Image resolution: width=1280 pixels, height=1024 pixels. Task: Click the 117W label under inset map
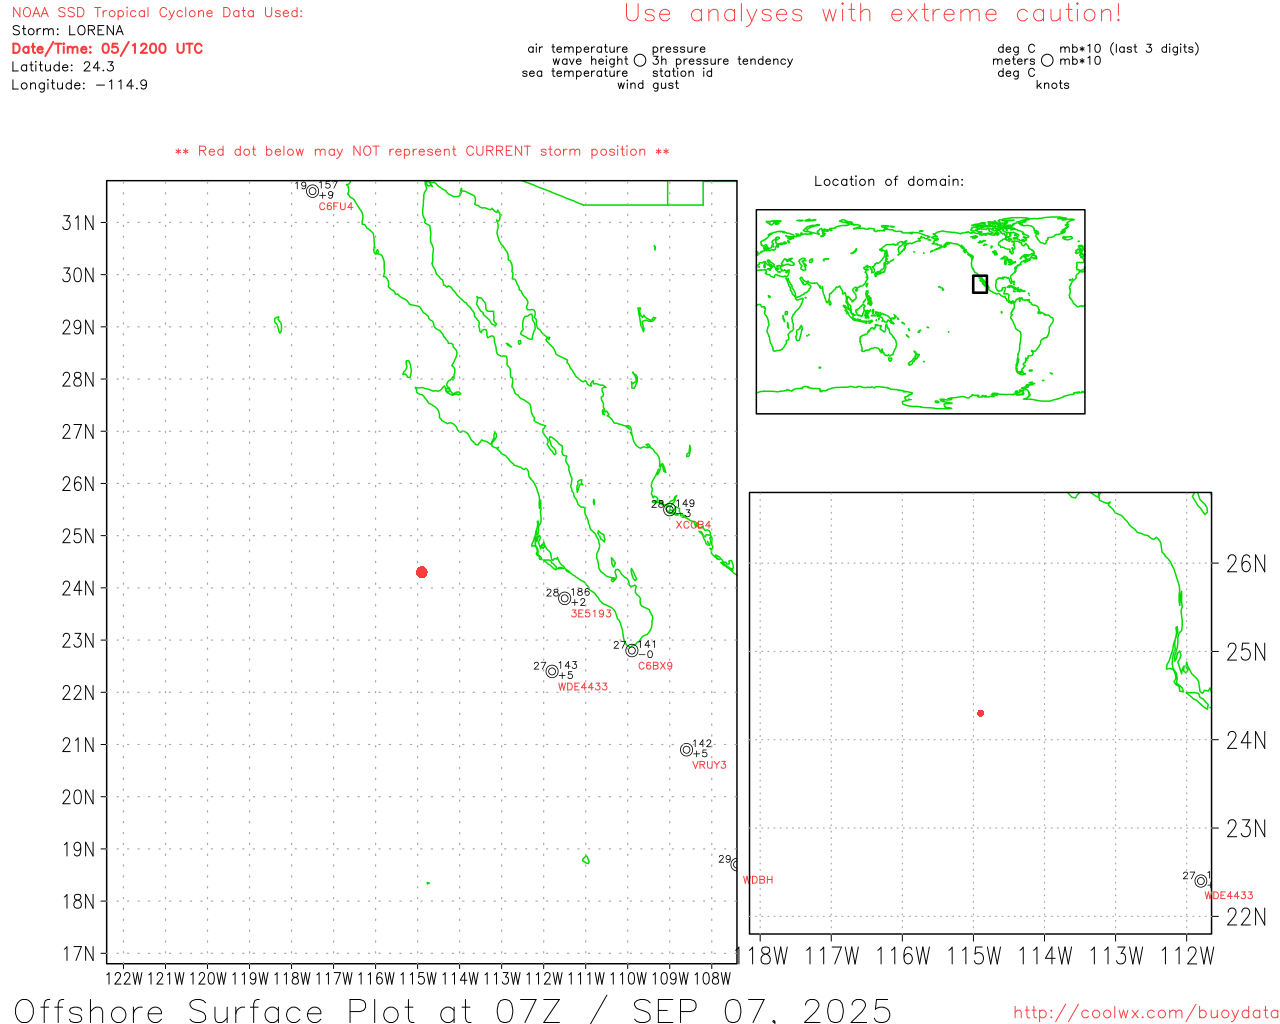pos(832,956)
